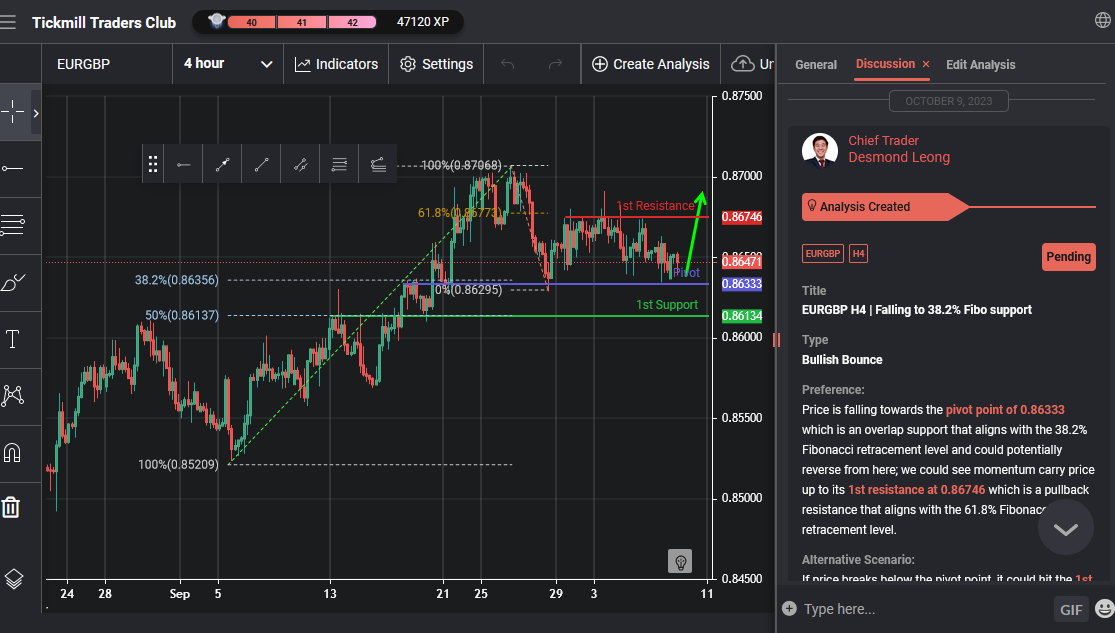Select the plain trend line tool
This screenshot has height=633, width=1115.
262,164
